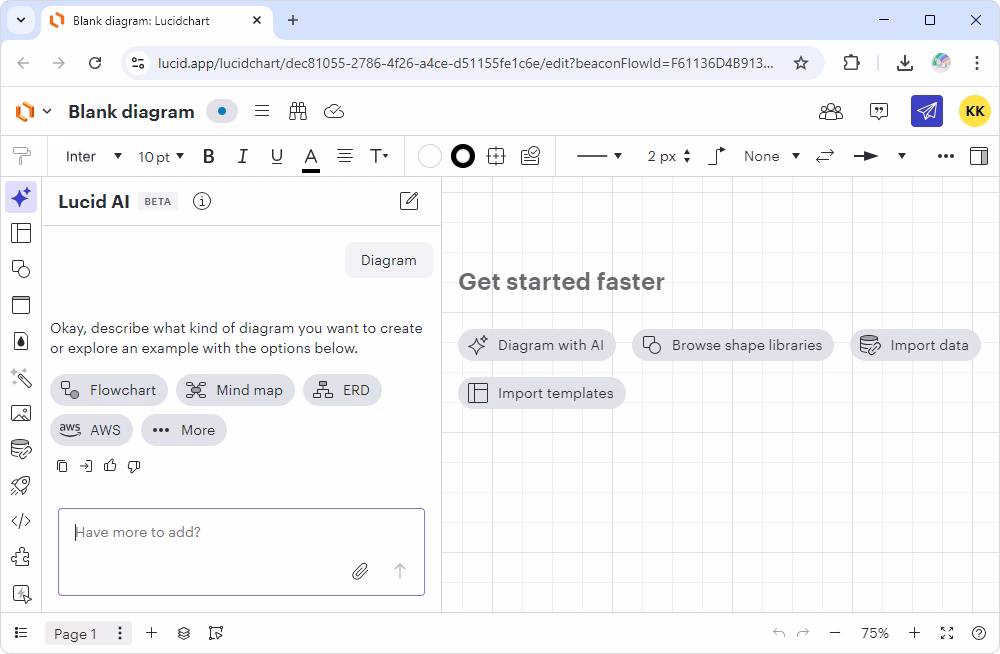Open the Chrome tab search chevron
Image resolution: width=1000 pixels, height=654 pixels.
point(21,20)
